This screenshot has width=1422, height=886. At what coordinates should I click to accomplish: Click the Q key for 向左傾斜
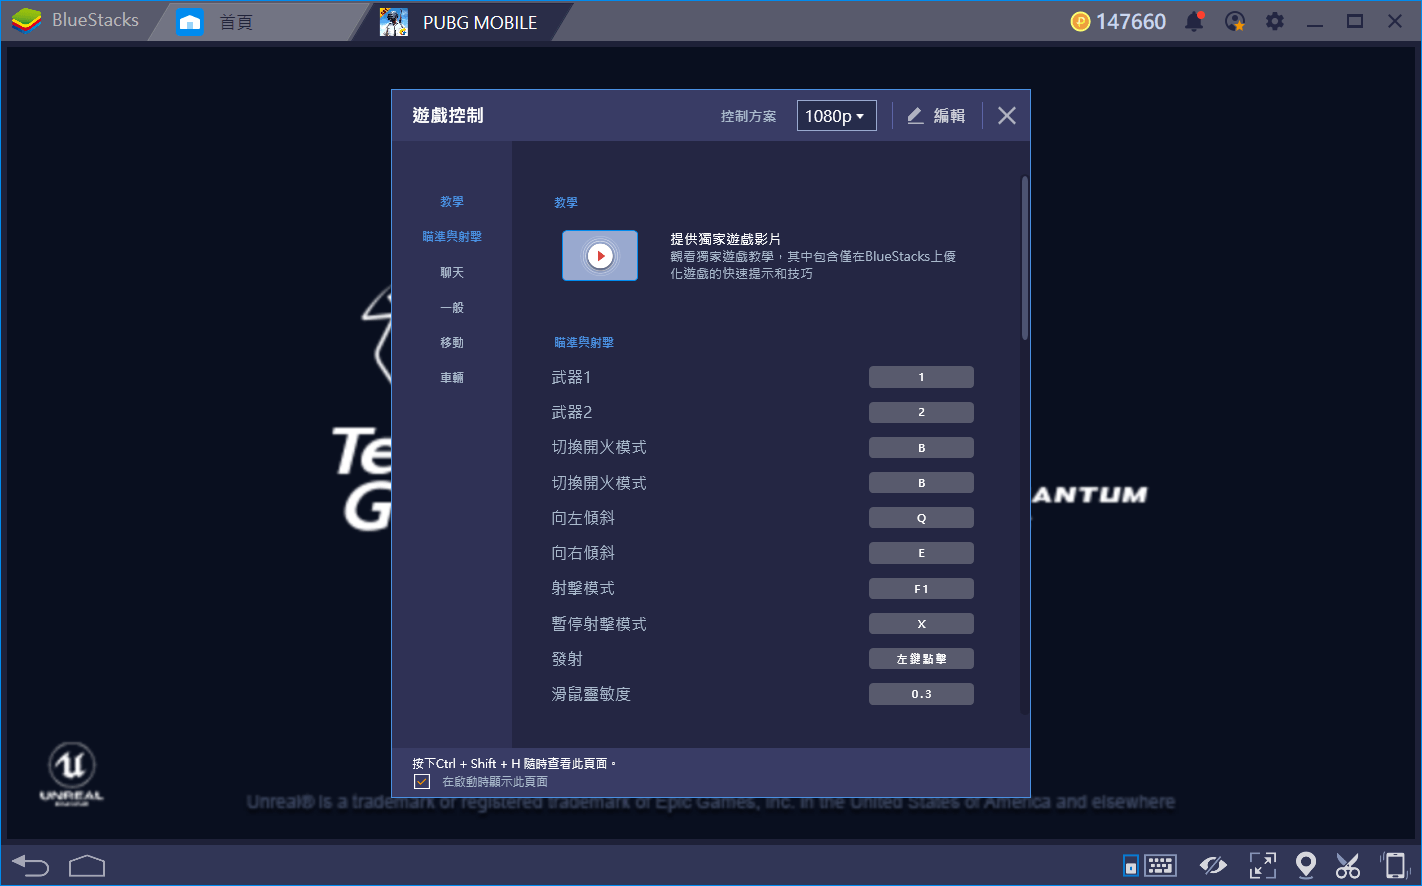(921, 518)
